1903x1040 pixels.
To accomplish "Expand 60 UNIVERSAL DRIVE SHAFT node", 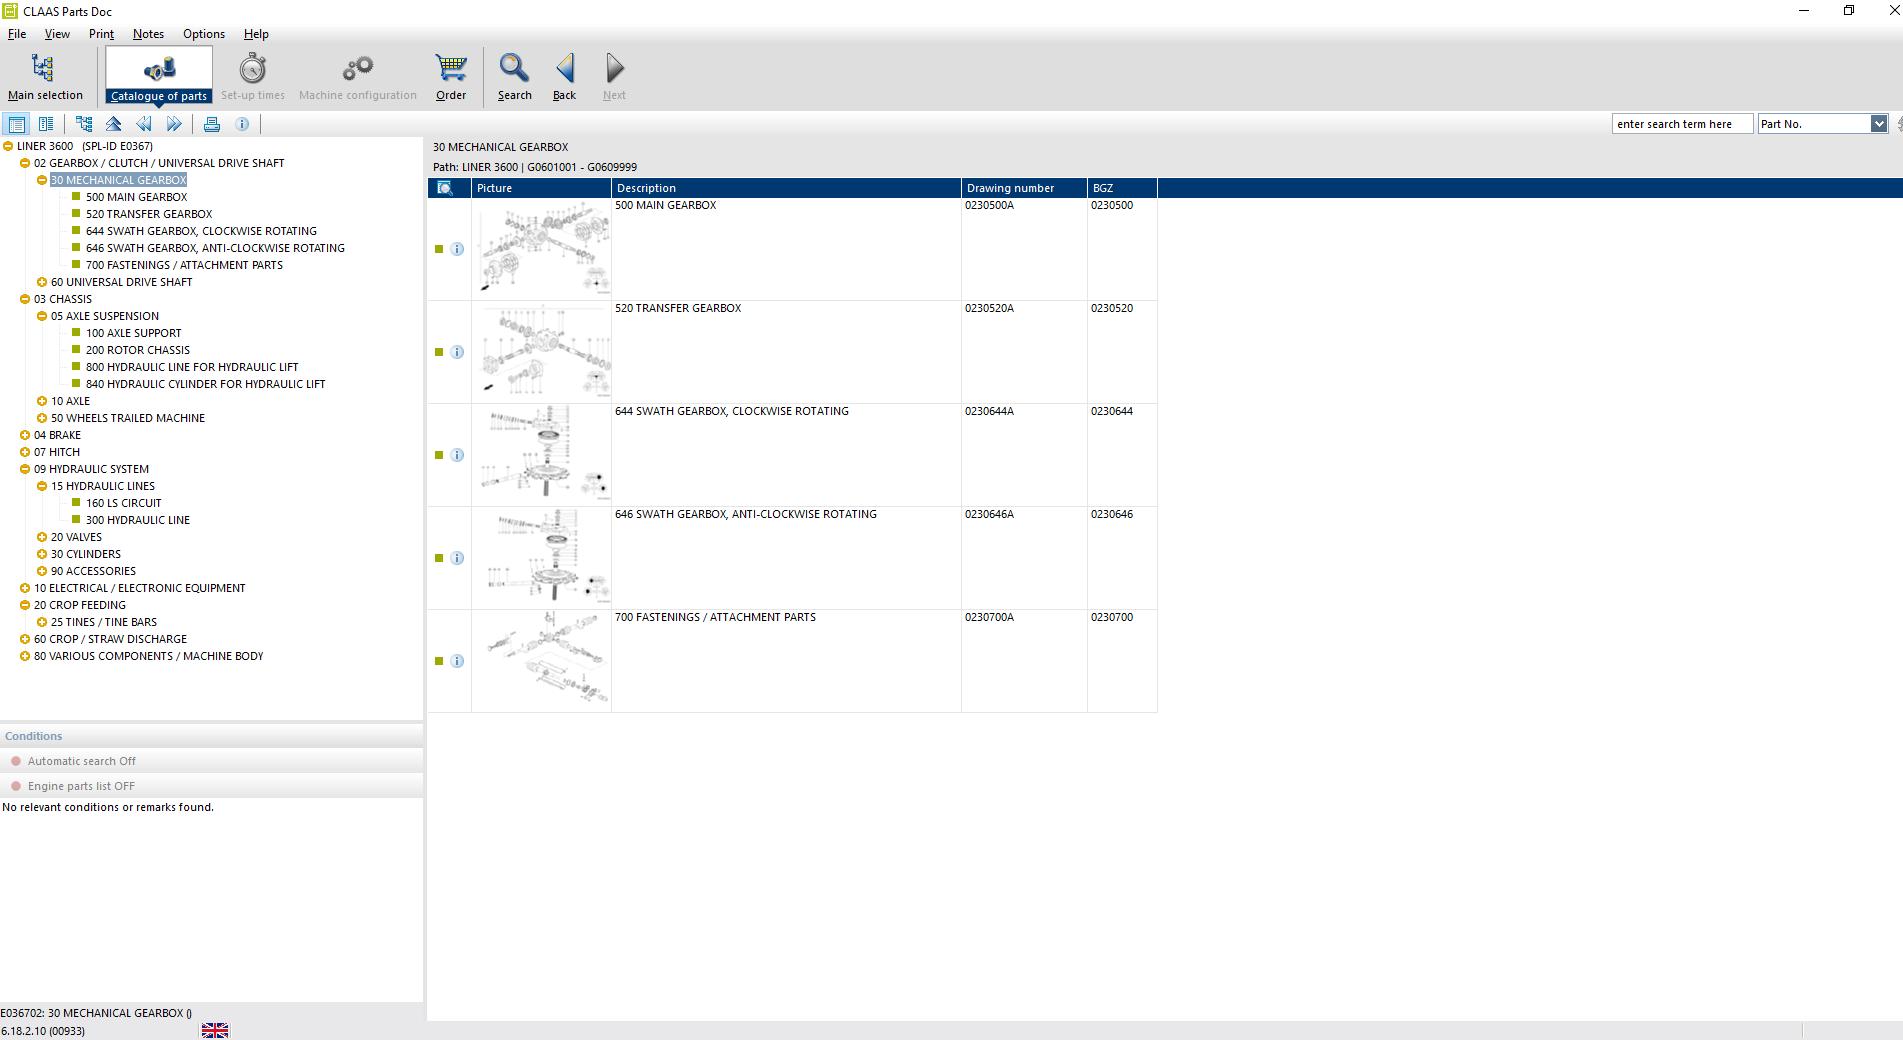I will click(42, 282).
